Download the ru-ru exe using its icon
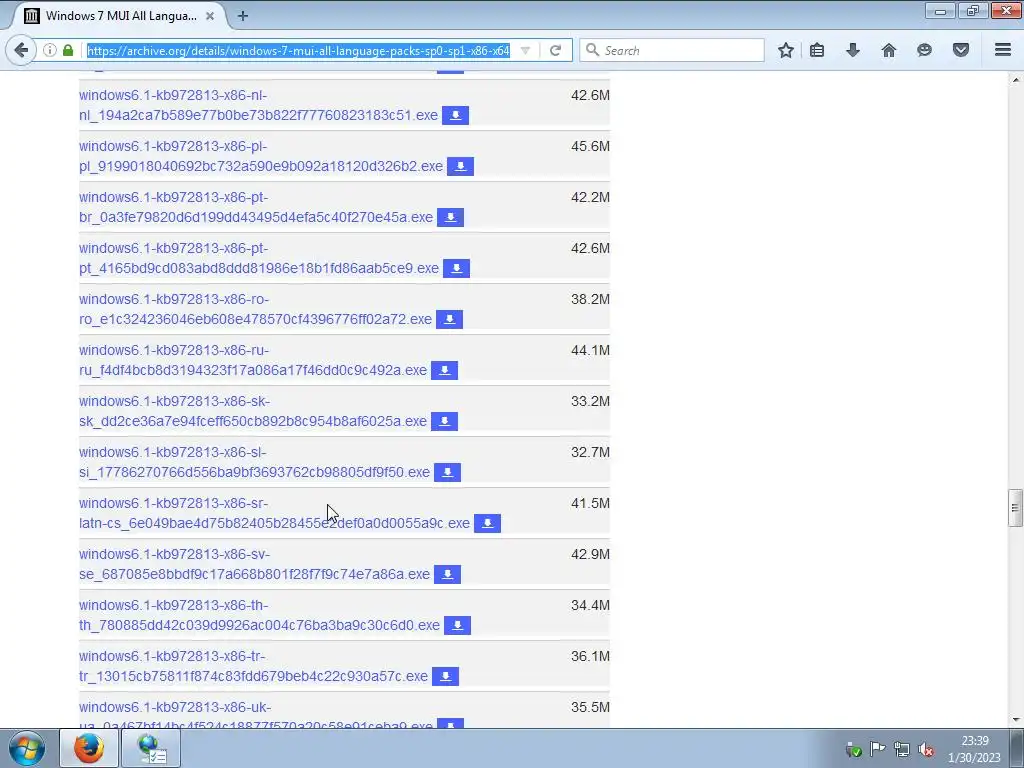Image resolution: width=1024 pixels, height=768 pixels. pos(445,370)
